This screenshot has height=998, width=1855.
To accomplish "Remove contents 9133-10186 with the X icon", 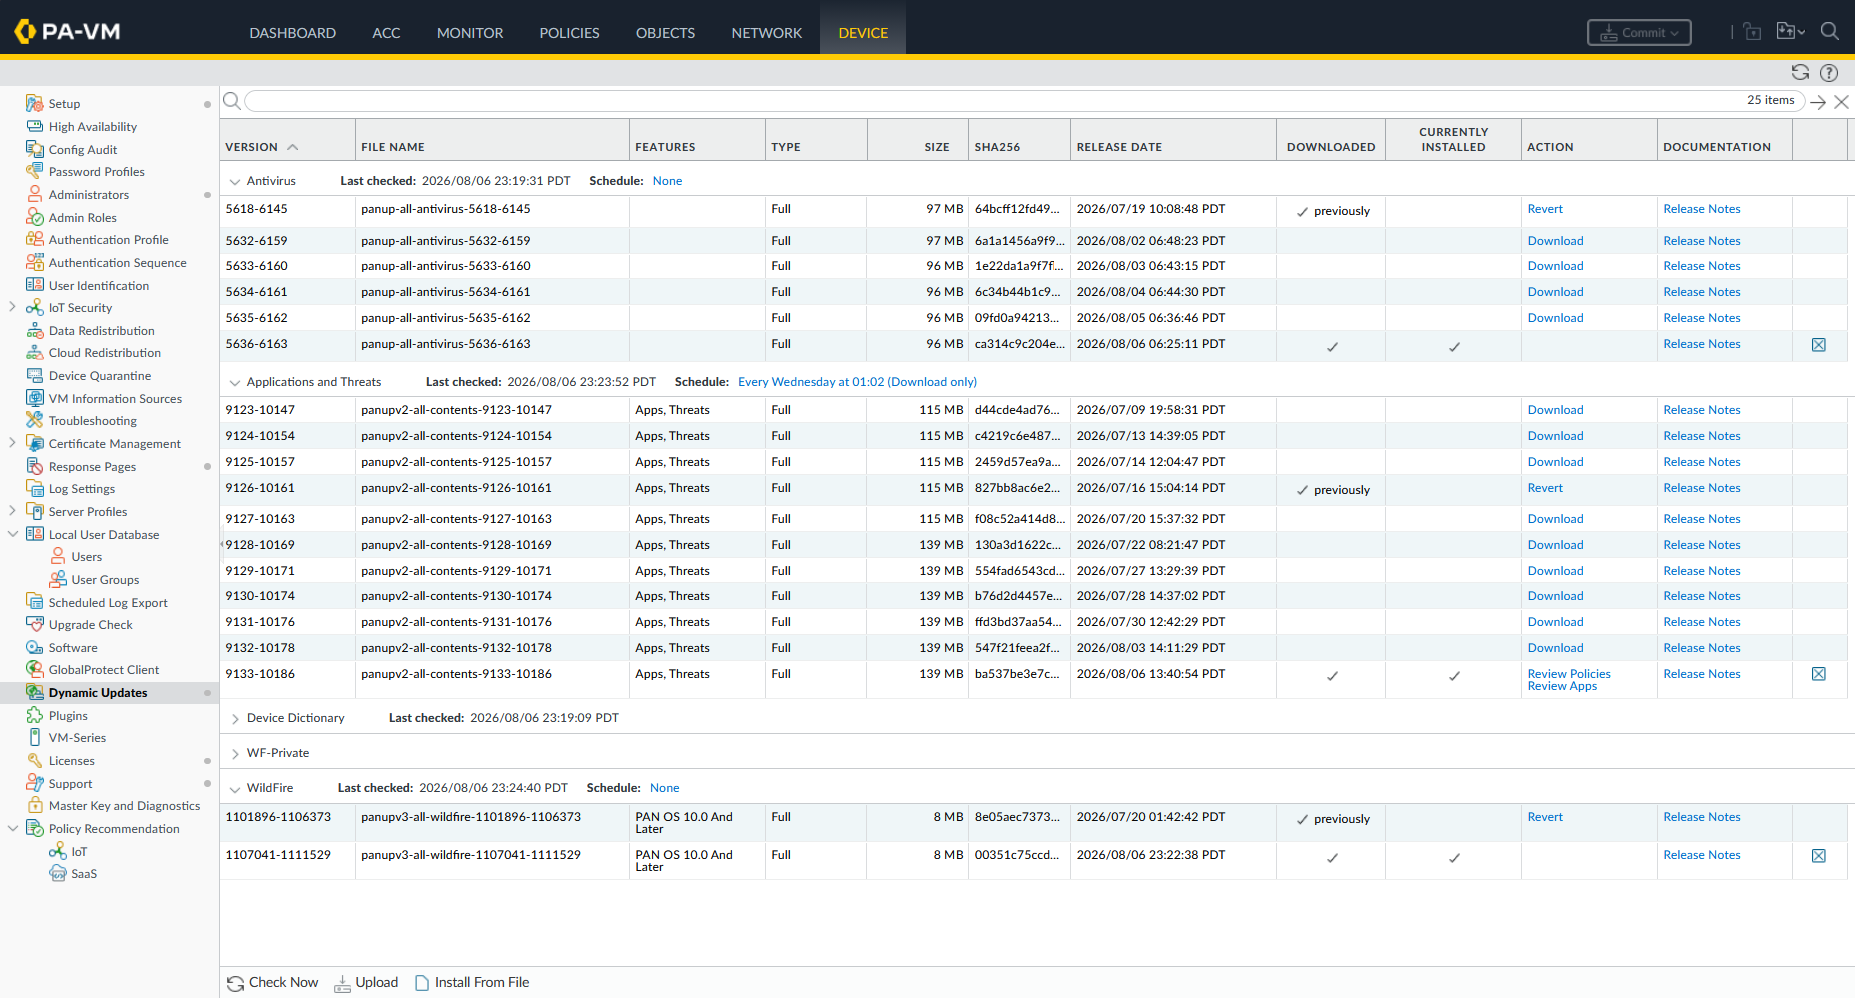I will 1819,674.
